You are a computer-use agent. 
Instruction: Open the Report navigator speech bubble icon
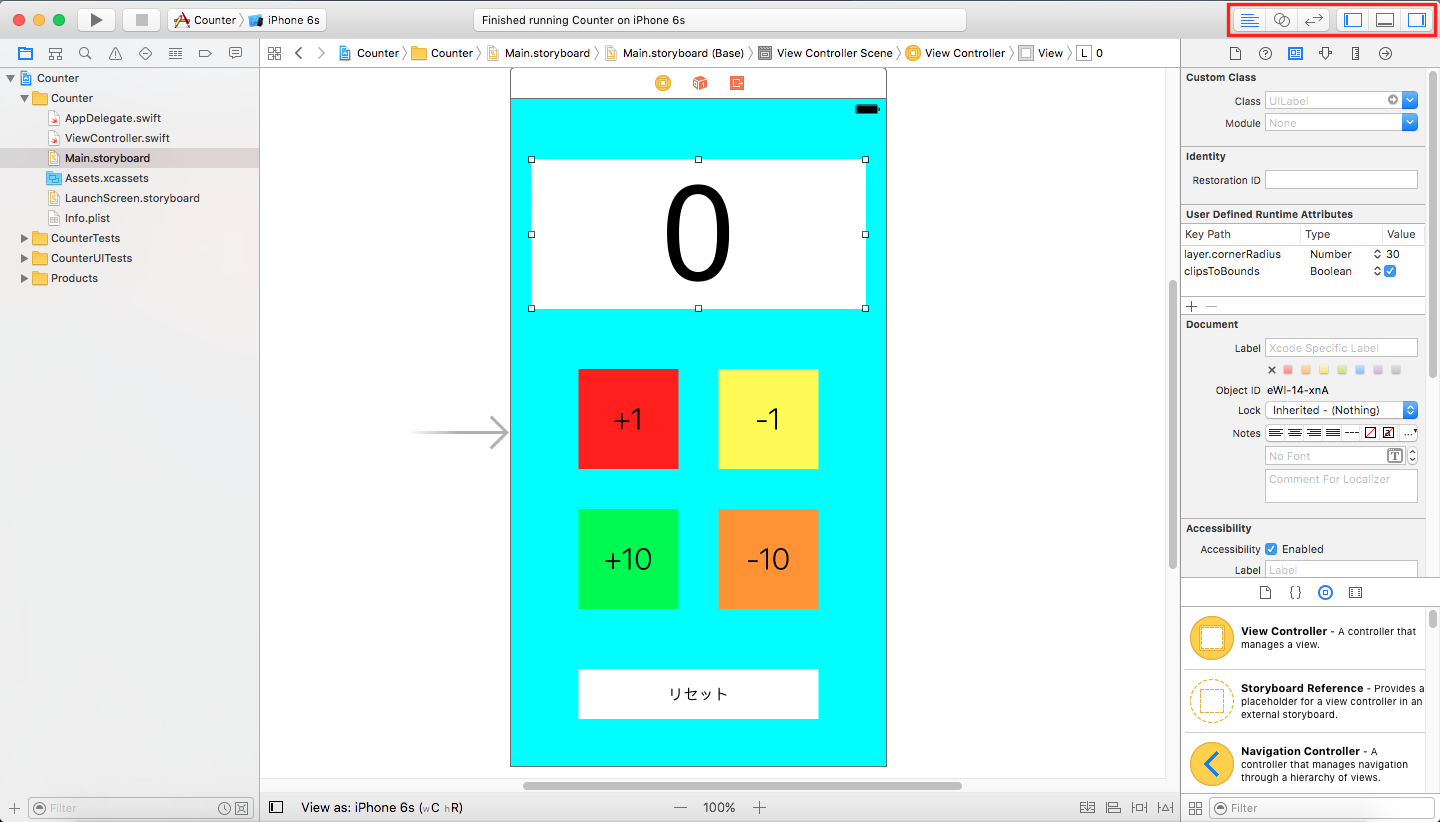(235, 53)
